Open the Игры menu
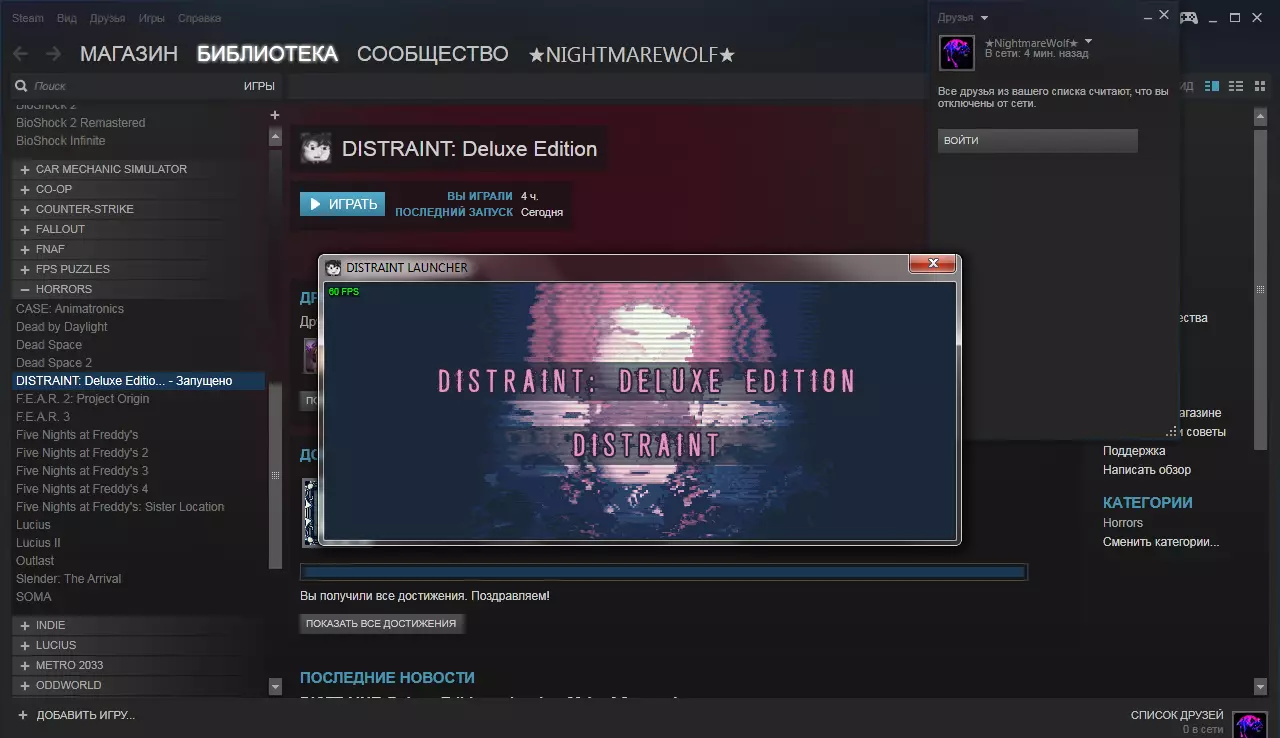The image size is (1280, 738). click(x=152, y=18)
